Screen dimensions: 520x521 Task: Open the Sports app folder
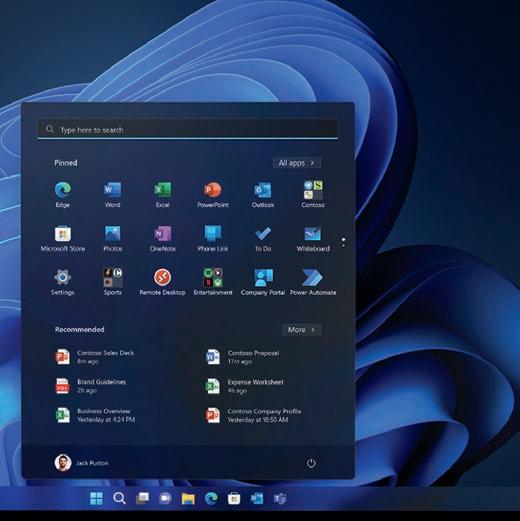click(113, 282)
